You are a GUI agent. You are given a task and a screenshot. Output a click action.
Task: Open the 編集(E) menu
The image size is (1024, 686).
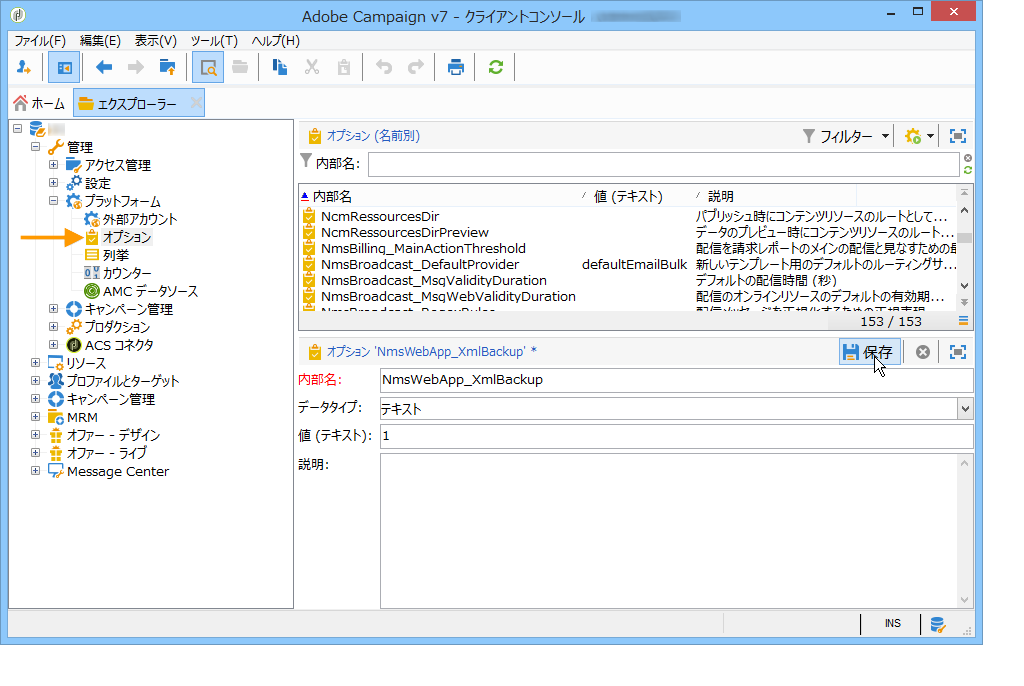pyautogui.click(x=100, y=41)
